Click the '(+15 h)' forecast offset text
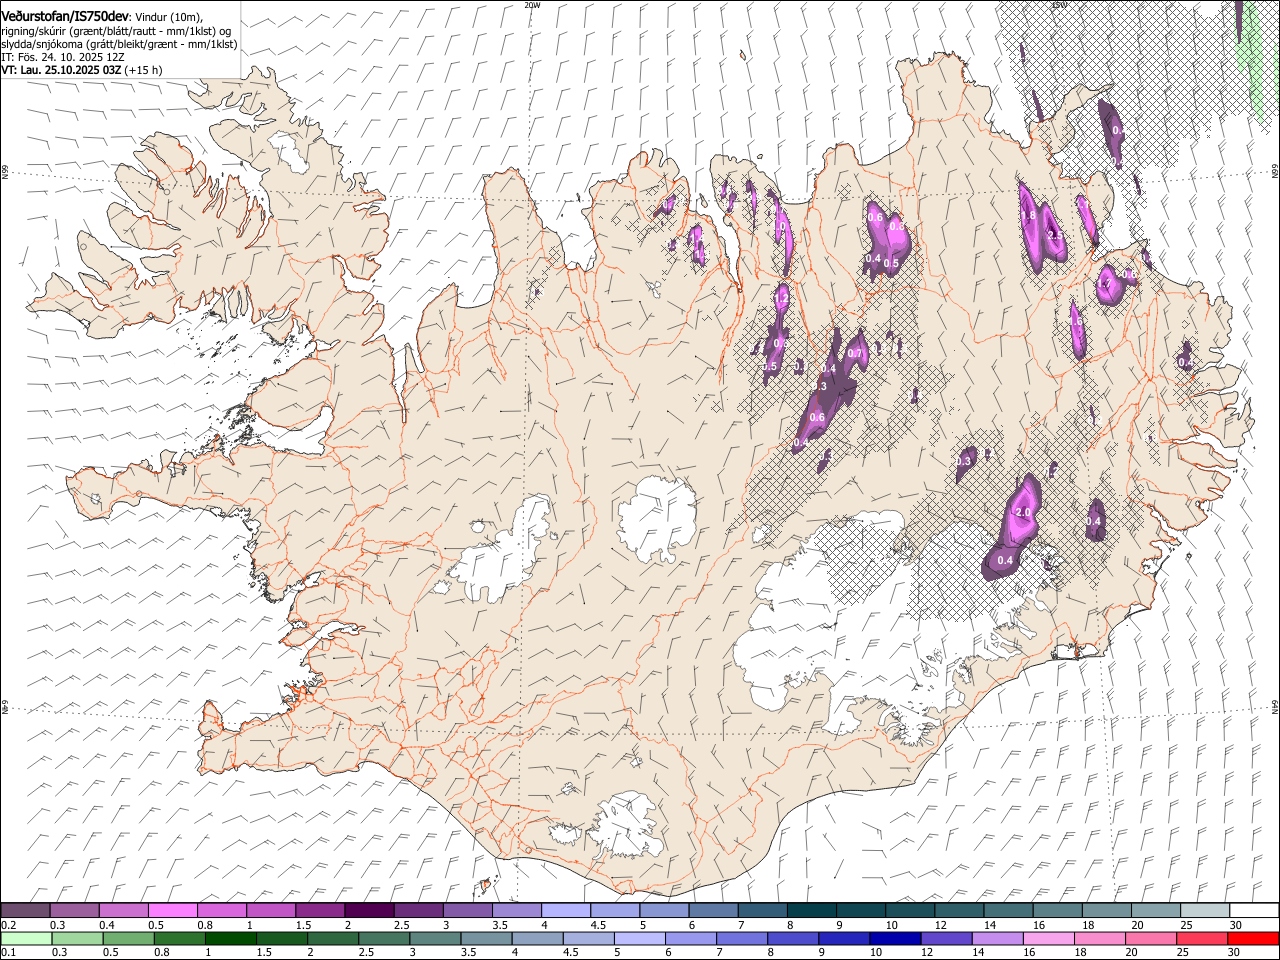This screenshot has height=960, width=1280. pyautogui.click(x=144, y=70)
